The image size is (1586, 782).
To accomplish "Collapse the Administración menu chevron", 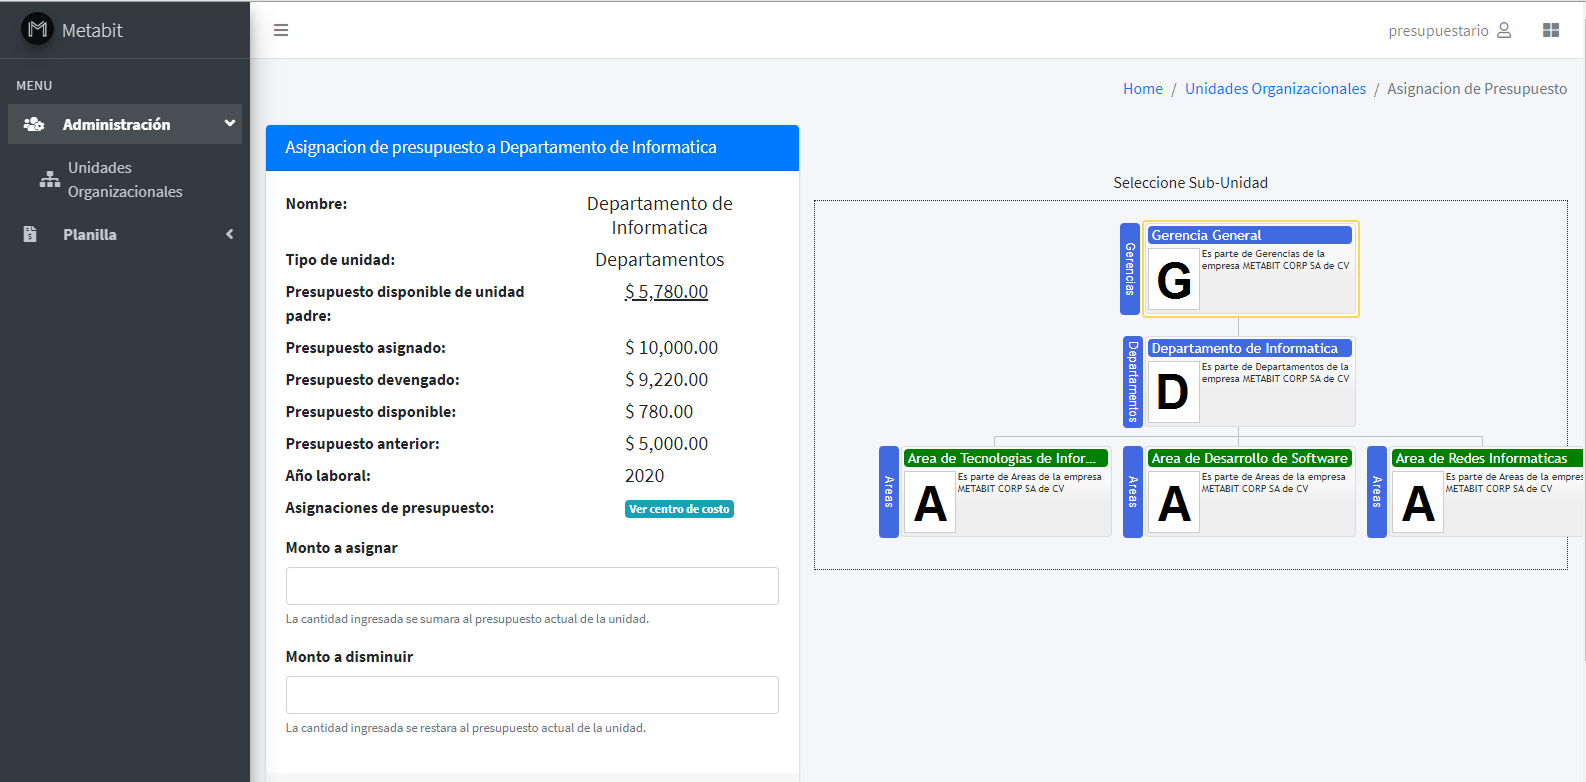I will 230,123.
